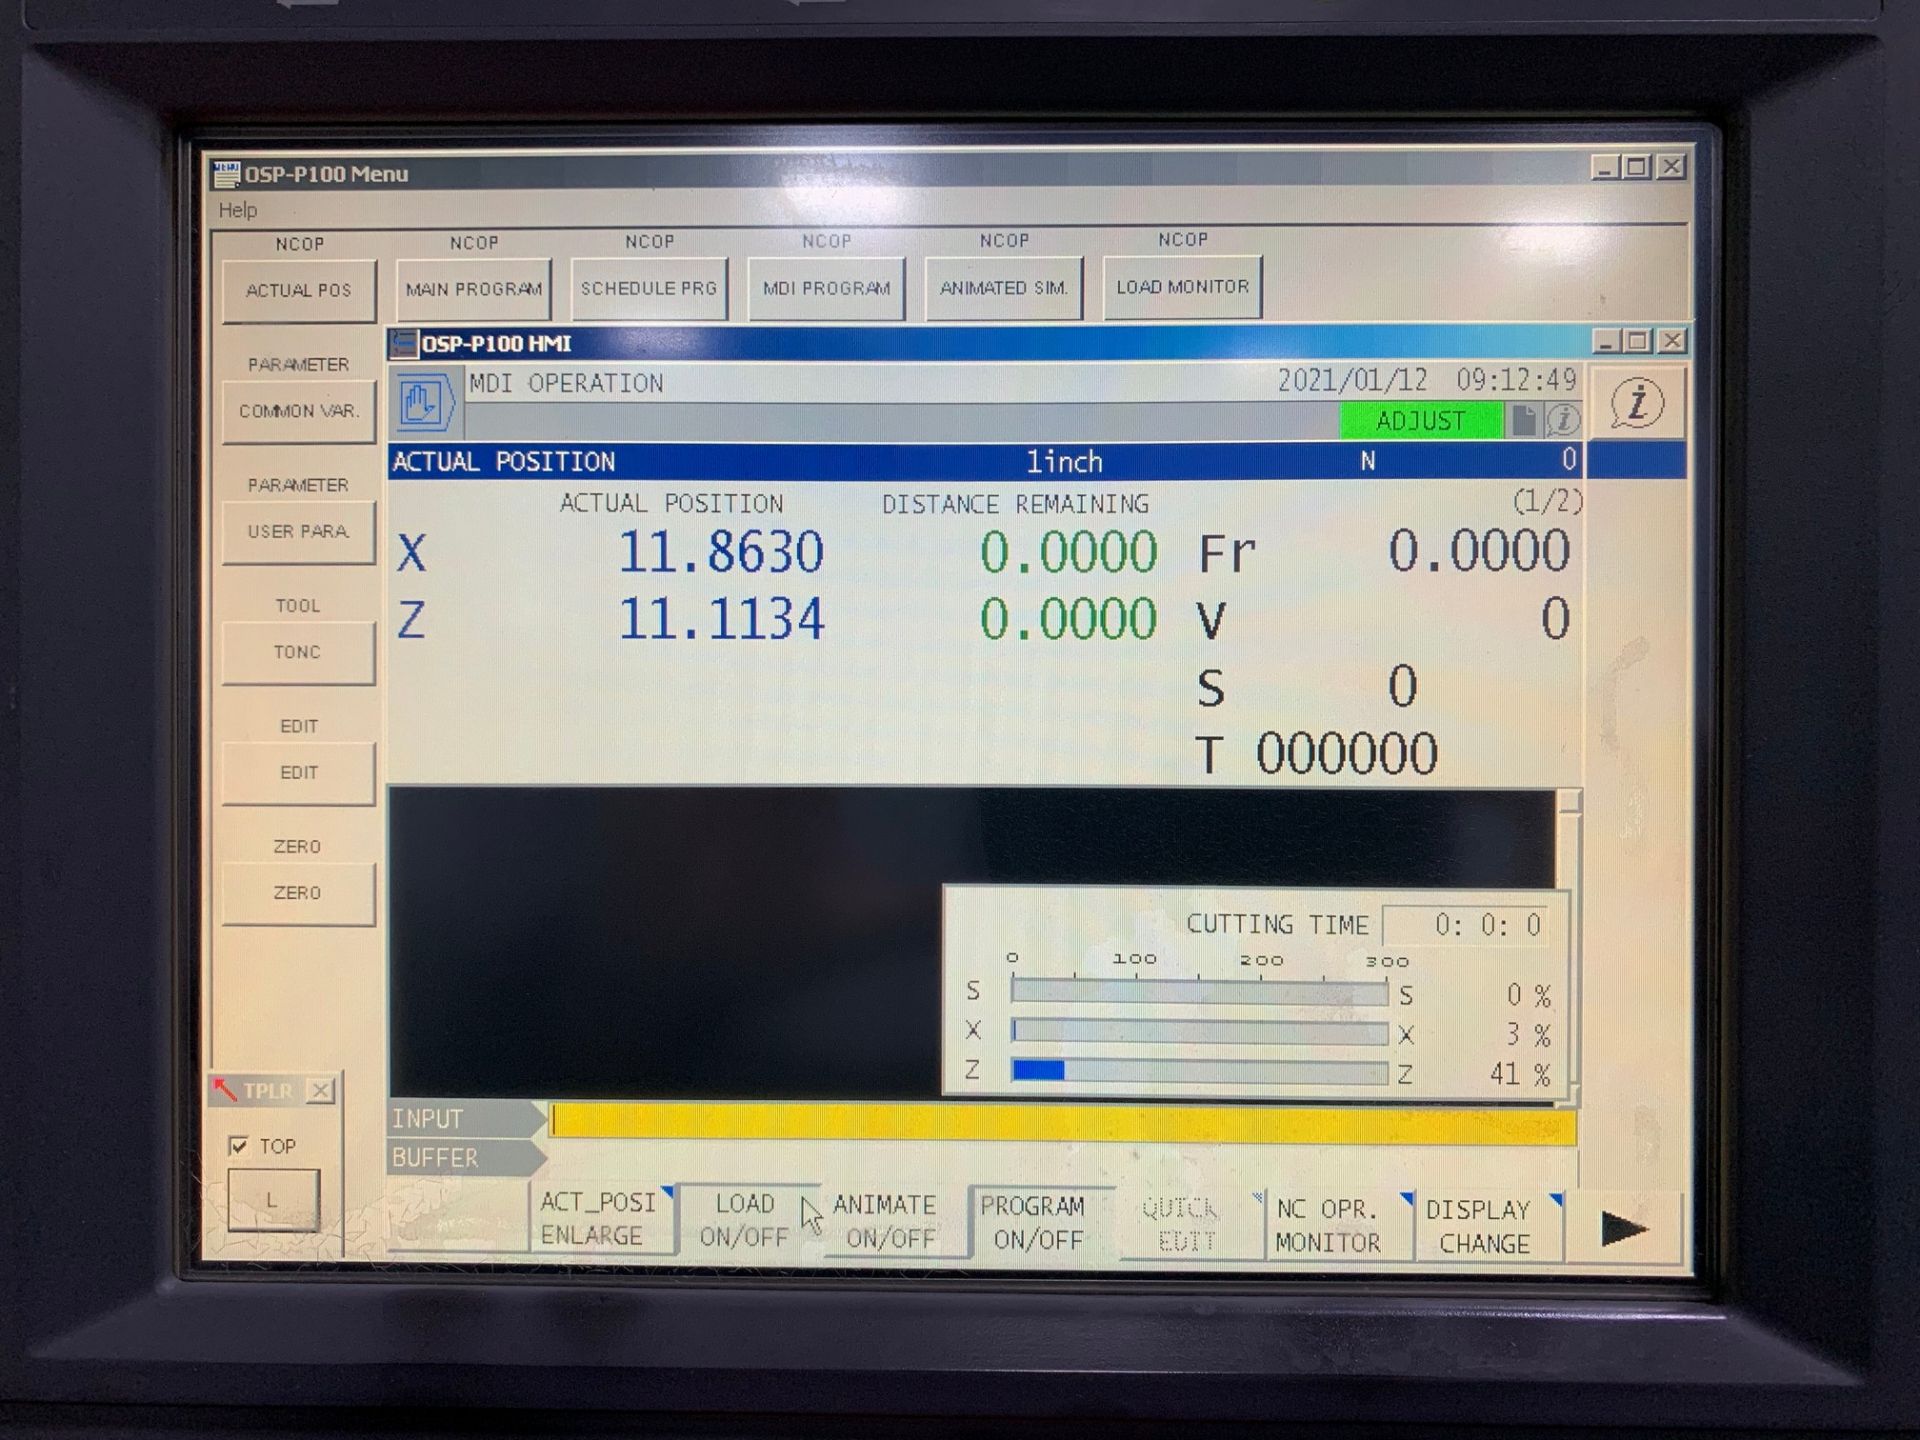Click the S spindle load bar
This screenshot has height=1440, width=1920.
(x=1199, y=992)
